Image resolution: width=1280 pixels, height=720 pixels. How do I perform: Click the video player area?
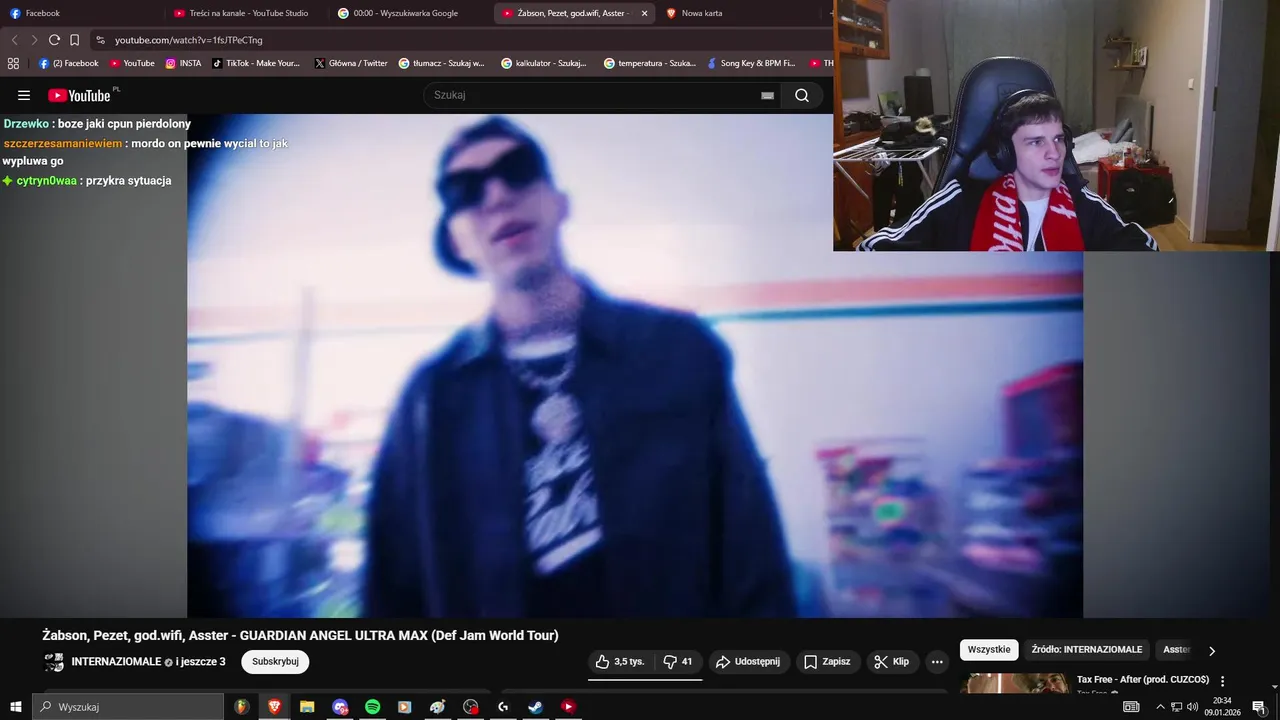point(635,365)
